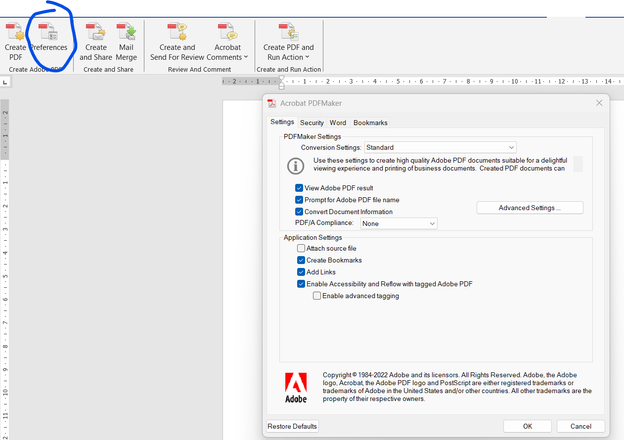Click Create and Send For Review
Screen dimensions: 624x440
(177, 42)
